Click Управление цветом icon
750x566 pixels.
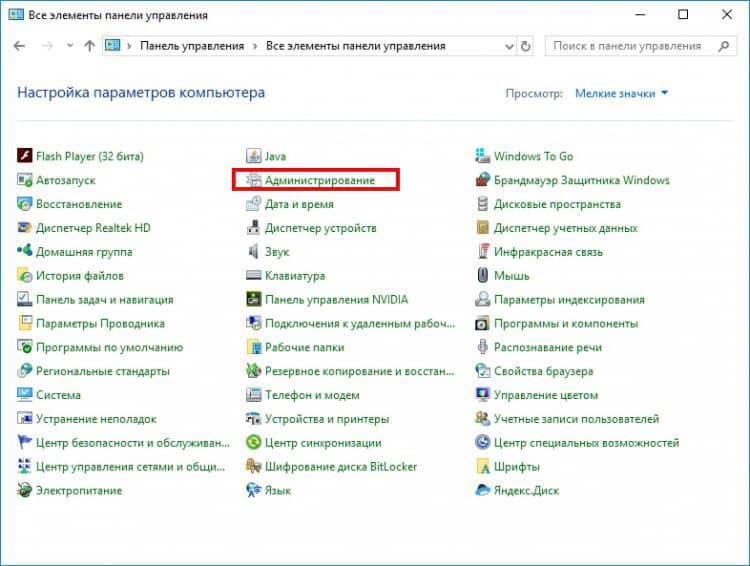tap(482, 395)
